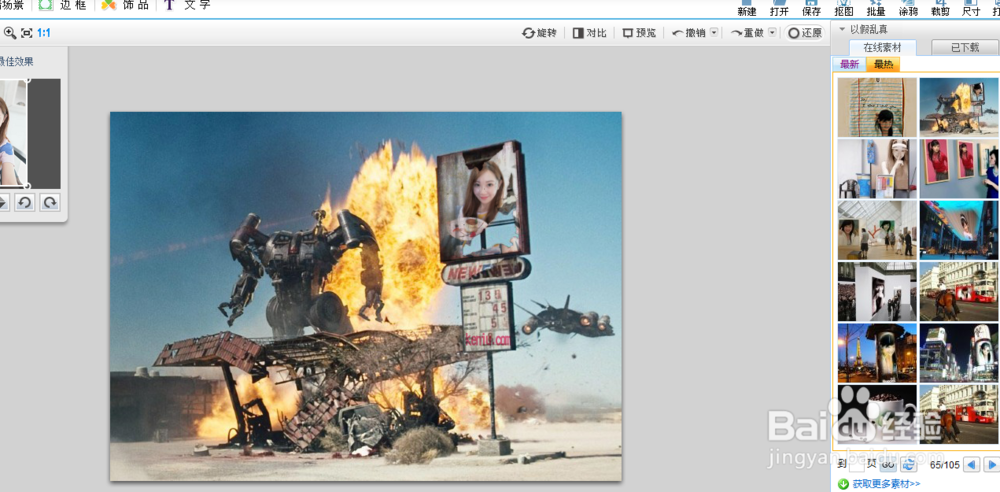The width and height of the screenshot is (1000, 492).
Task: Open the 饰品 (accessories) tab
Action: click(x=125, y=5)
